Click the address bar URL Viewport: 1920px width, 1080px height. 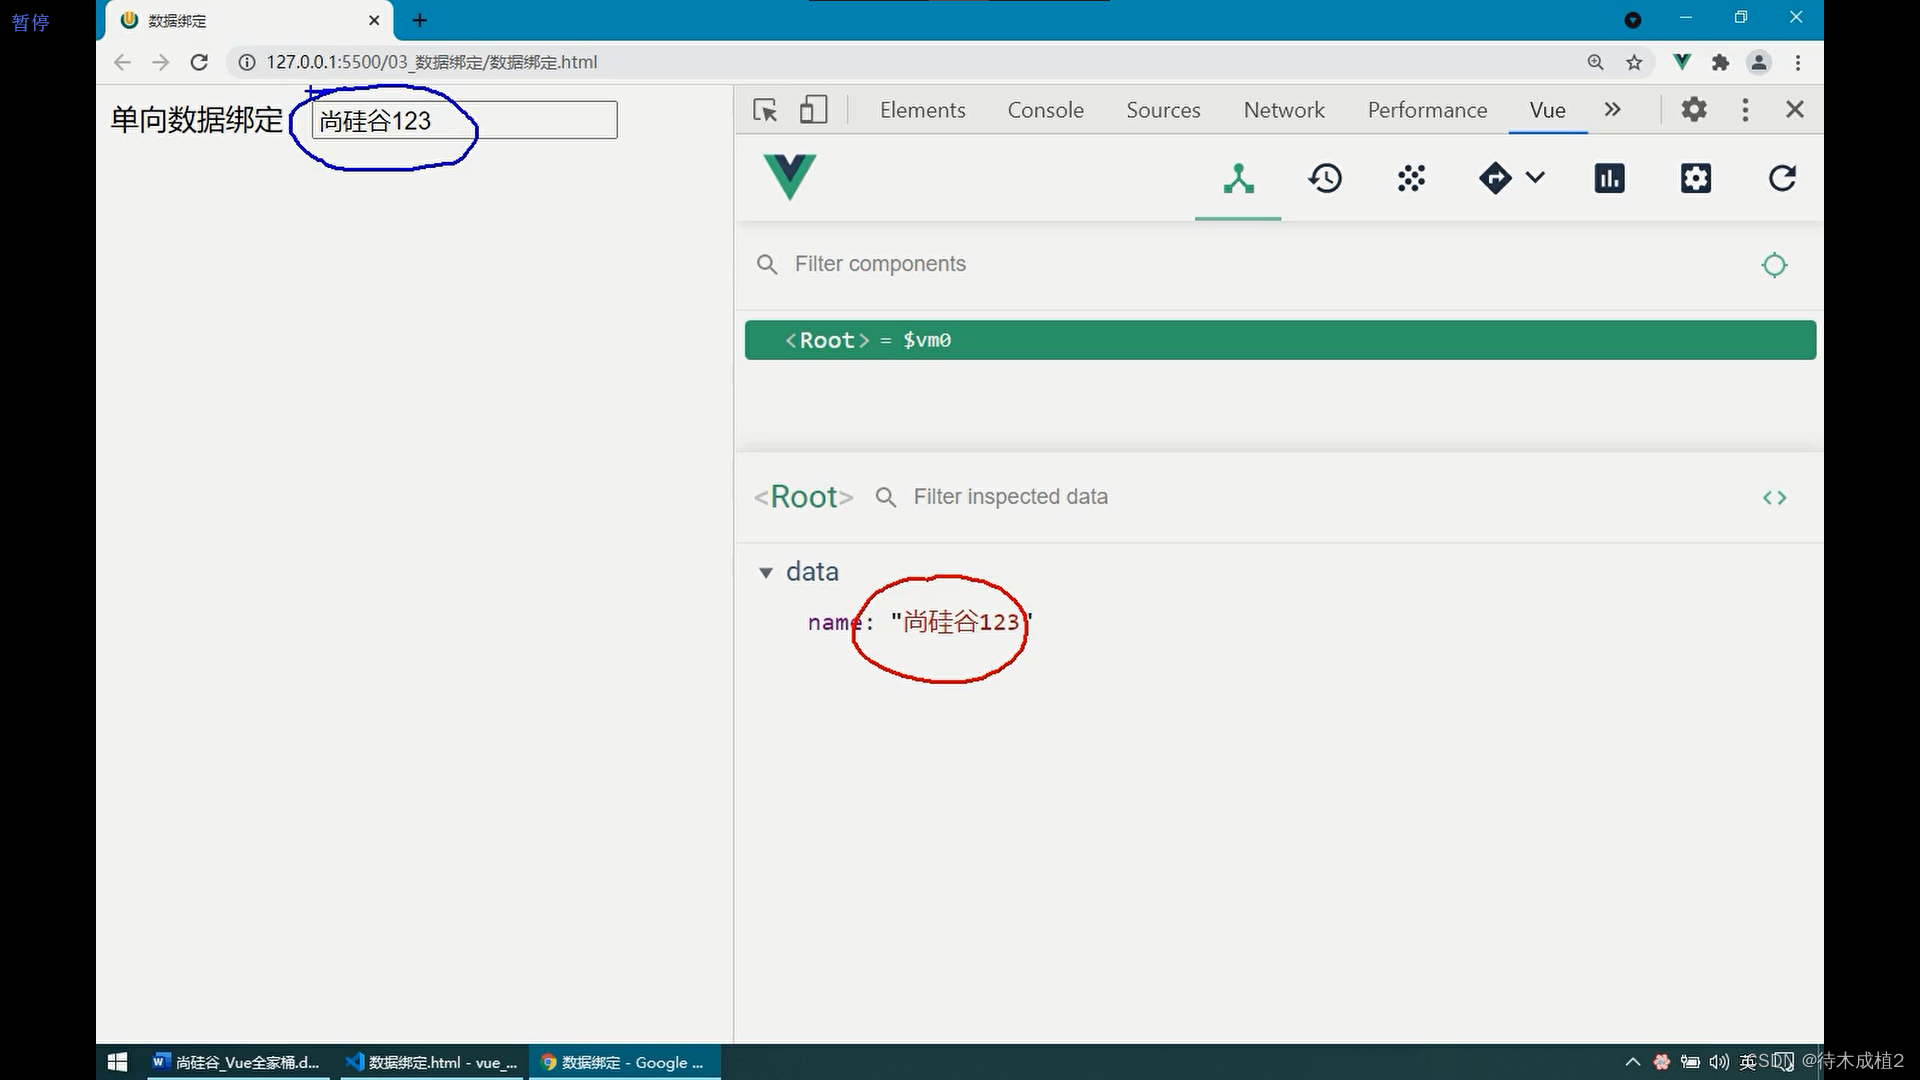click(432, 62)
